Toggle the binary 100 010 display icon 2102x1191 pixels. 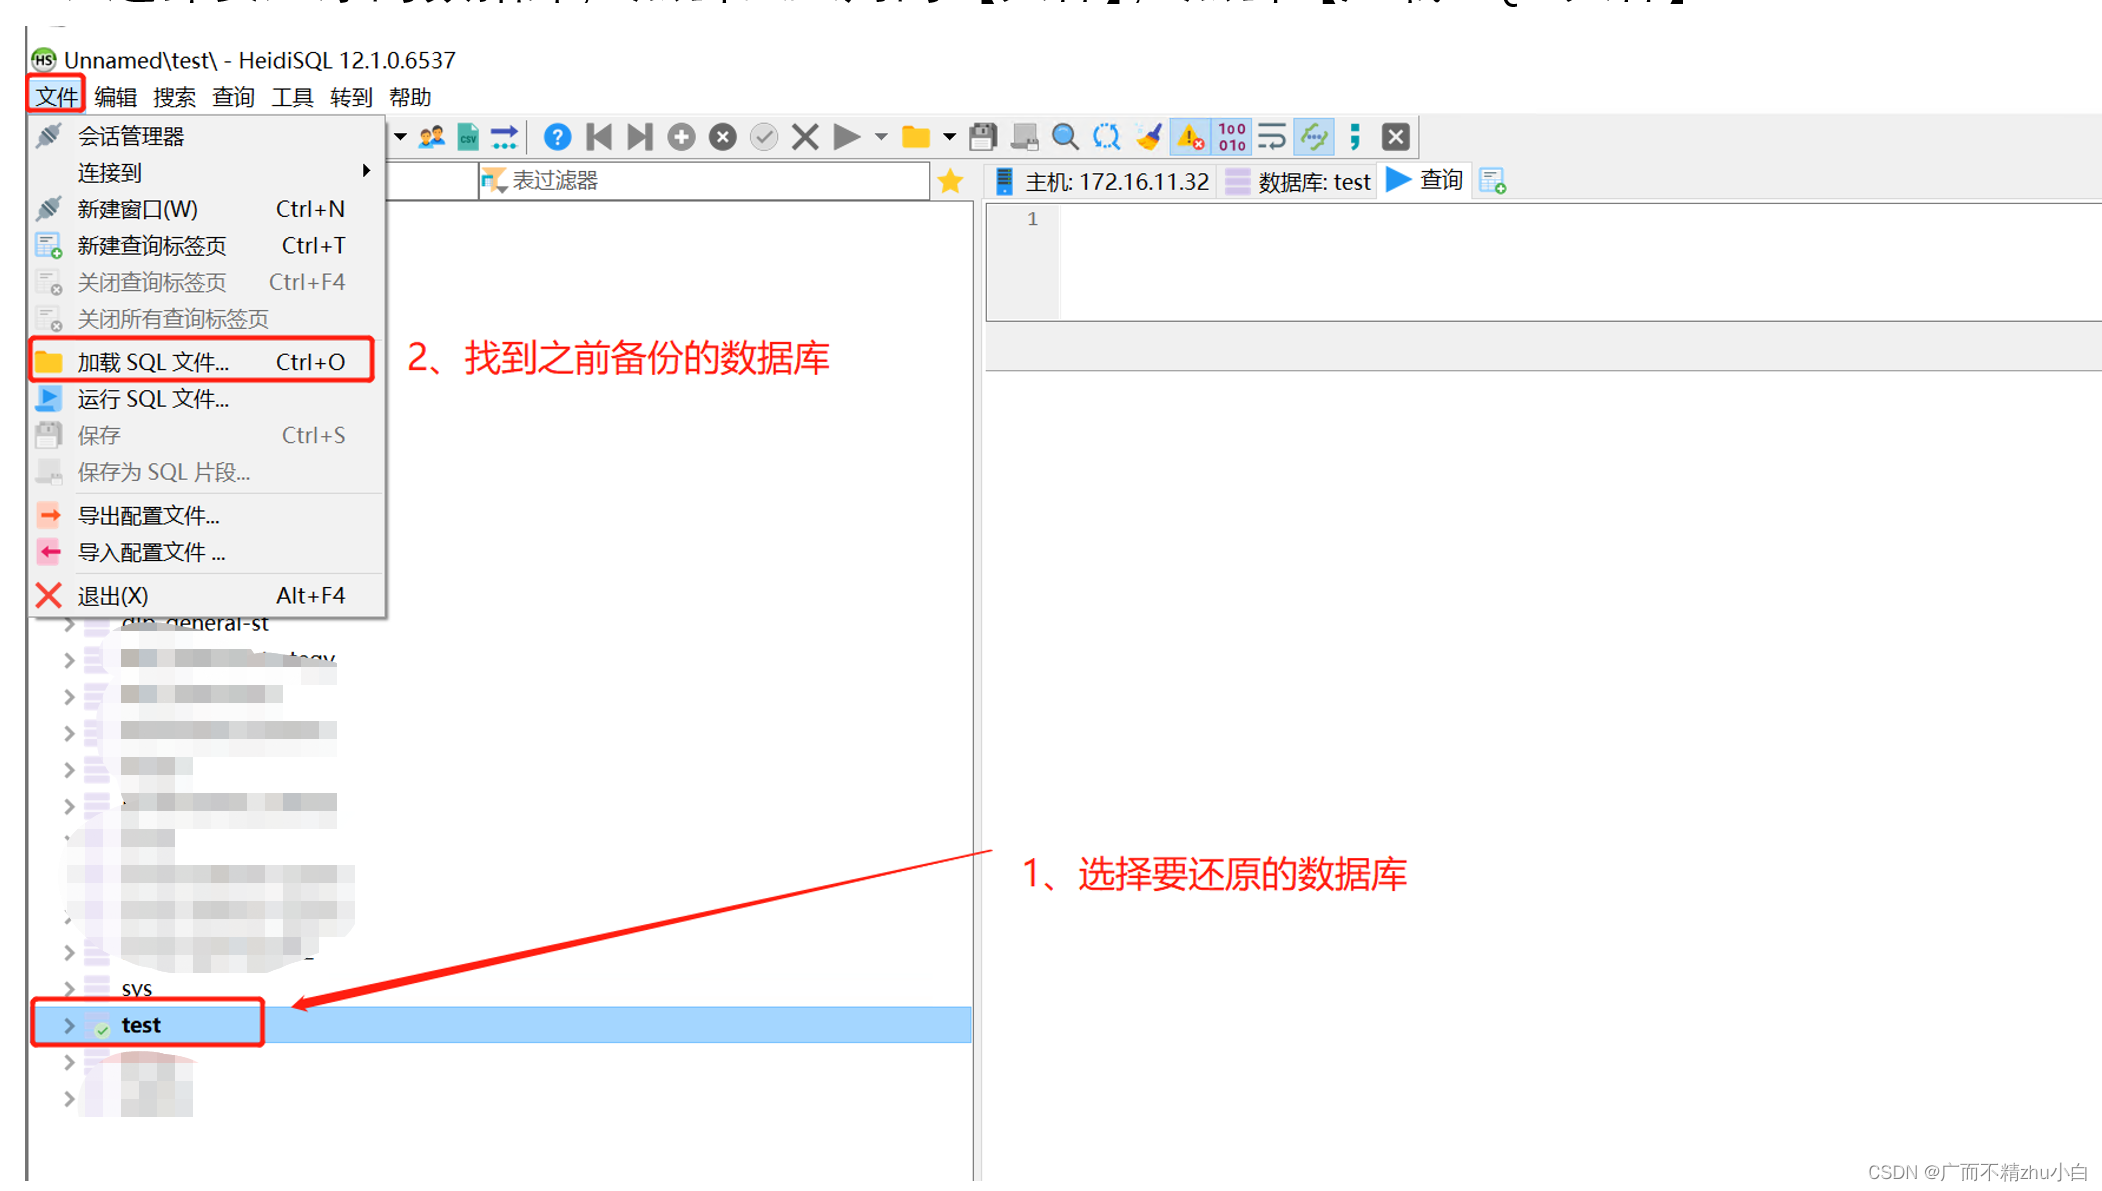point(1232,137)
